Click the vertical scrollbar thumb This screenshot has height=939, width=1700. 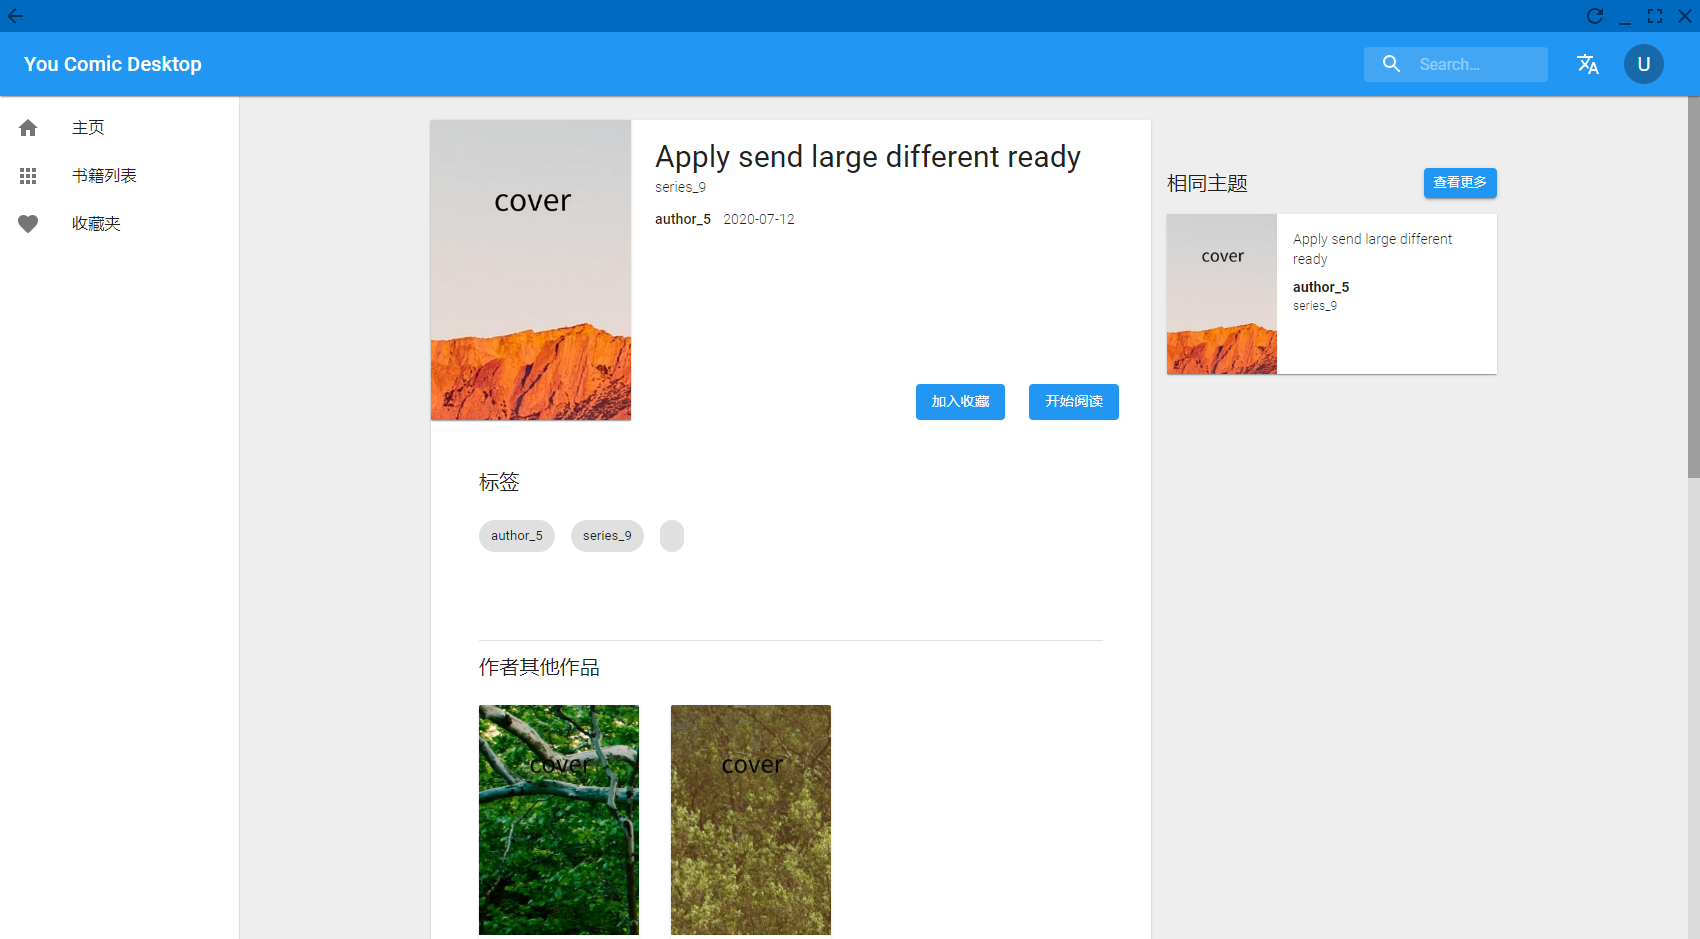(1693, 287)
